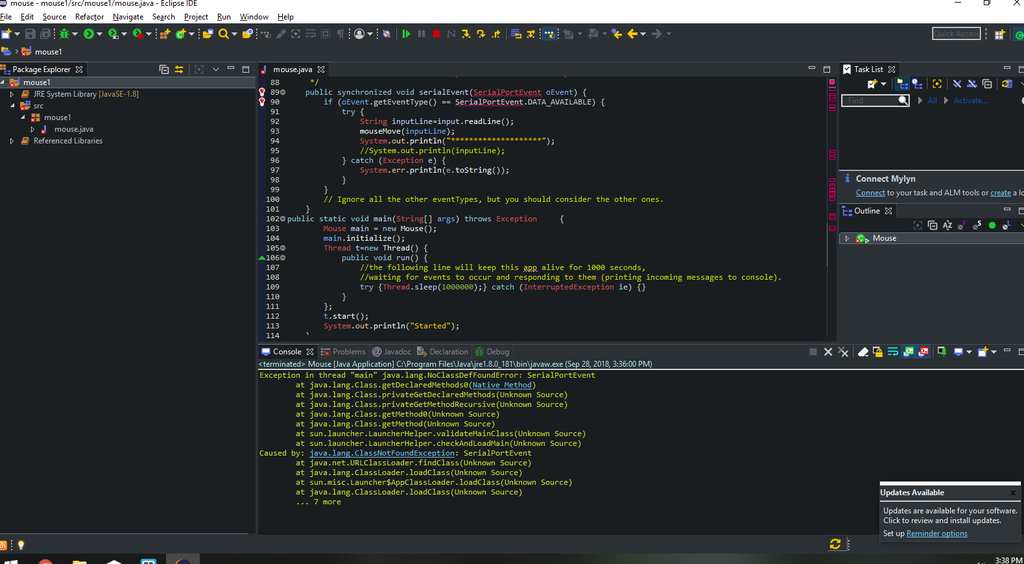Expand the Mouse class in Outline
Viewport: 1024px width, 564px height.
point(847,238)
